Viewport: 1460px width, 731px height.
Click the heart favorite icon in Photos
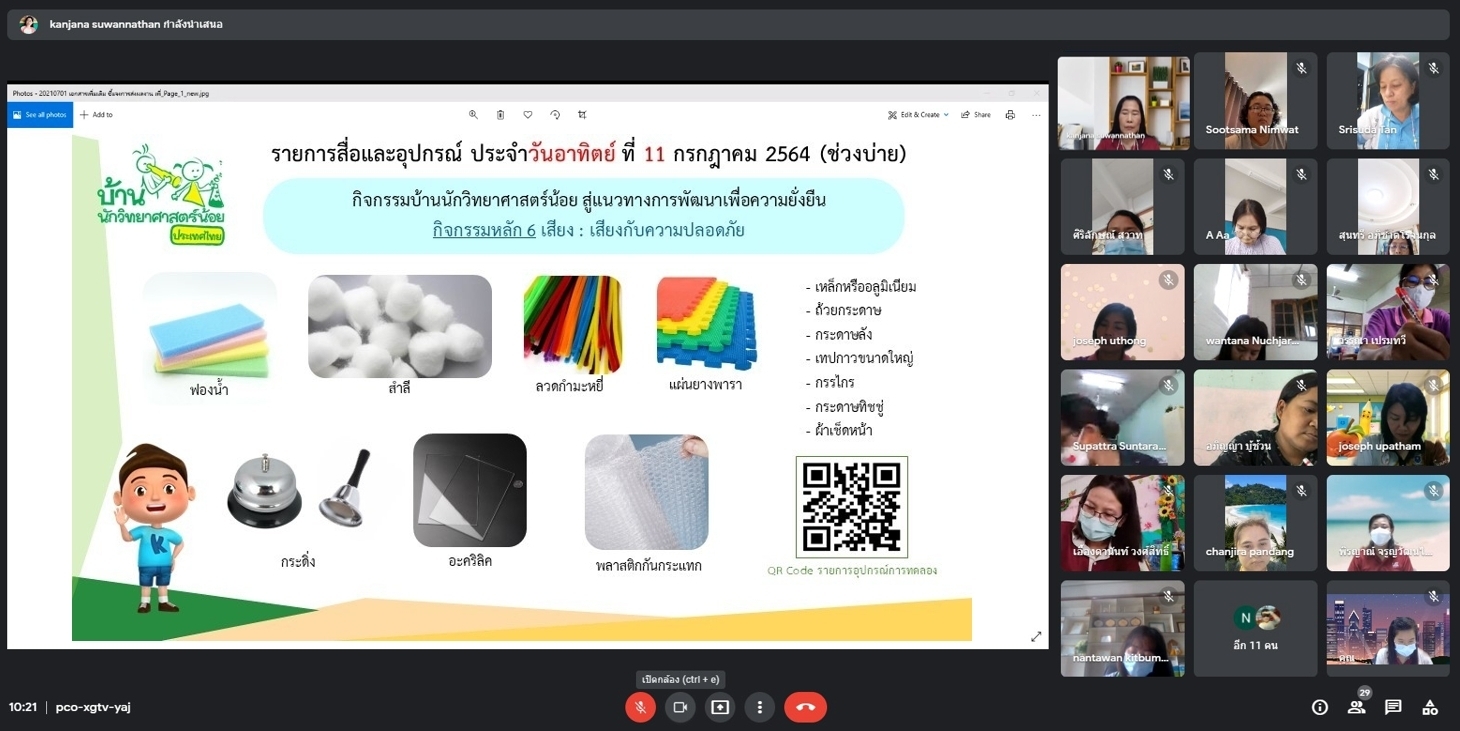tap(528, 115)
